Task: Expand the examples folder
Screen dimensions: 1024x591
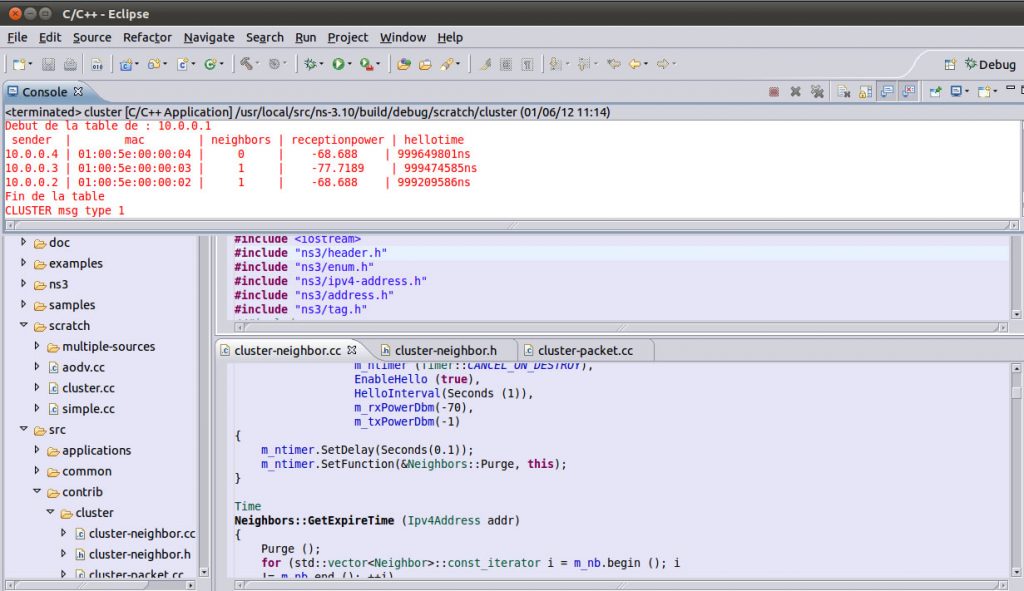Action: click(24, 263)
